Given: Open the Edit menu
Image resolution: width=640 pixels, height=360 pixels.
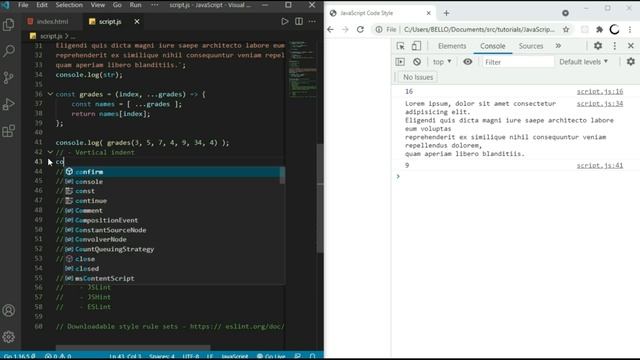Looking at the screenshot, I should [x=42, y=5].
